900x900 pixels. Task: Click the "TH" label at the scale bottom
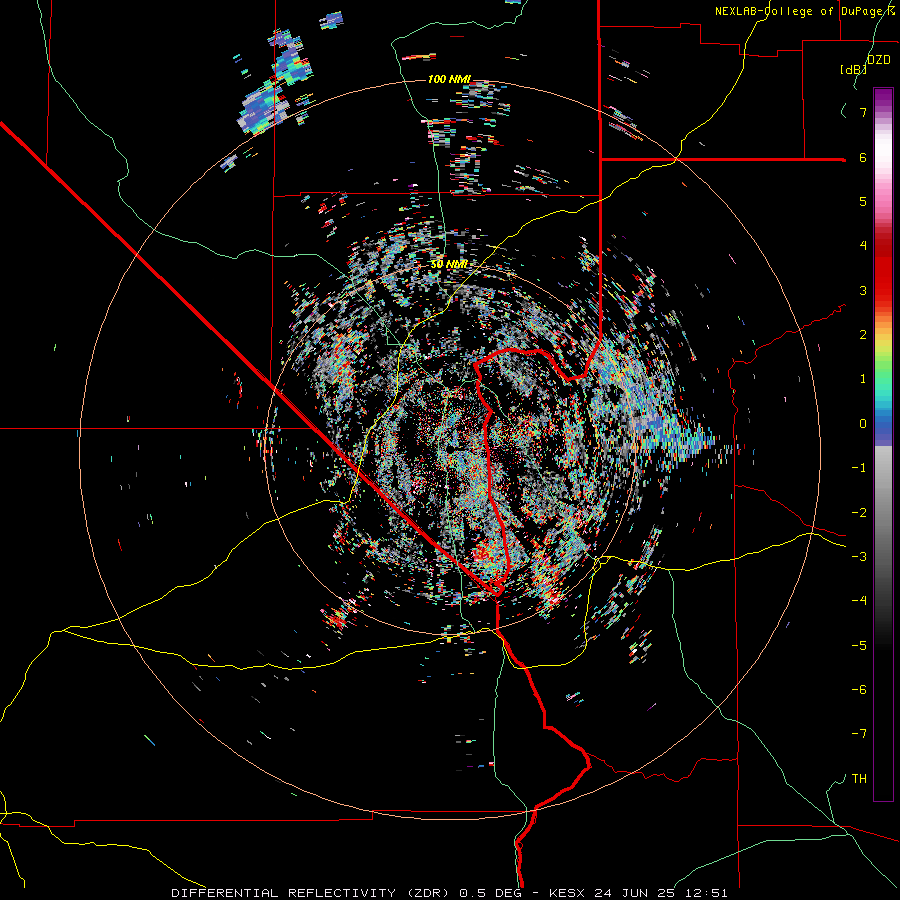[x=859, y=779]
